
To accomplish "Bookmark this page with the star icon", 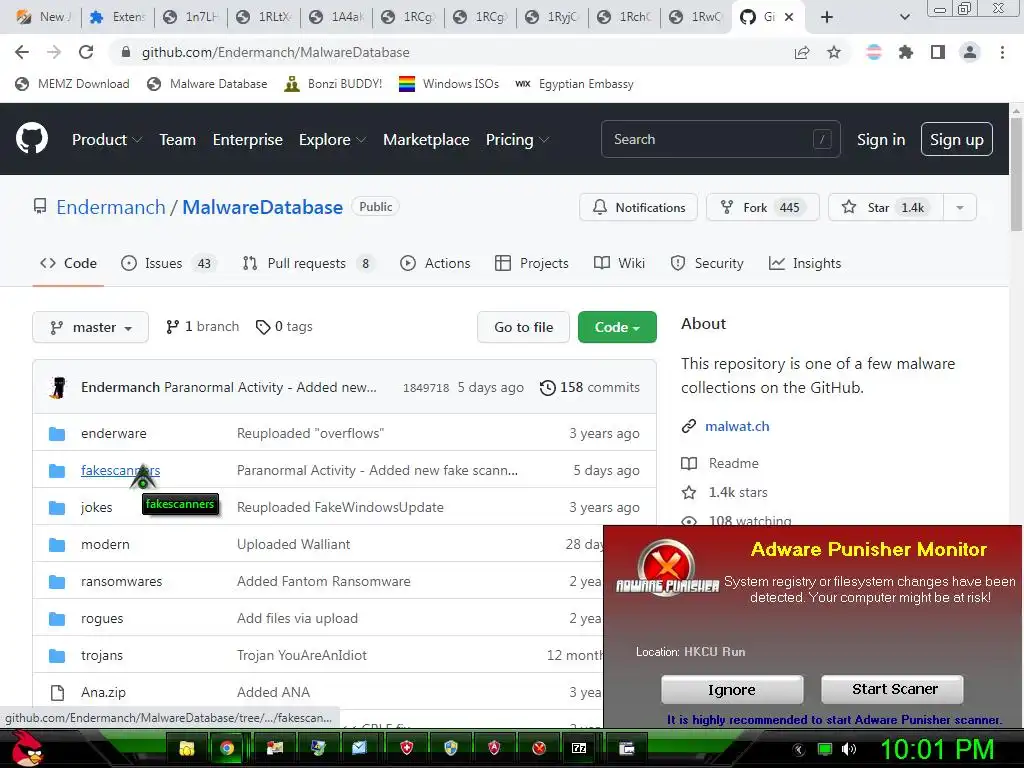I will [834, 52].
